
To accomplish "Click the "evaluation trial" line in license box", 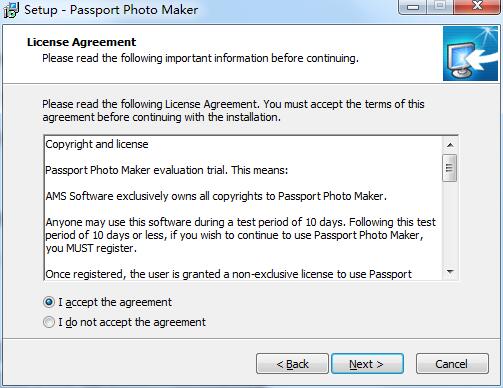I will 167,170.
